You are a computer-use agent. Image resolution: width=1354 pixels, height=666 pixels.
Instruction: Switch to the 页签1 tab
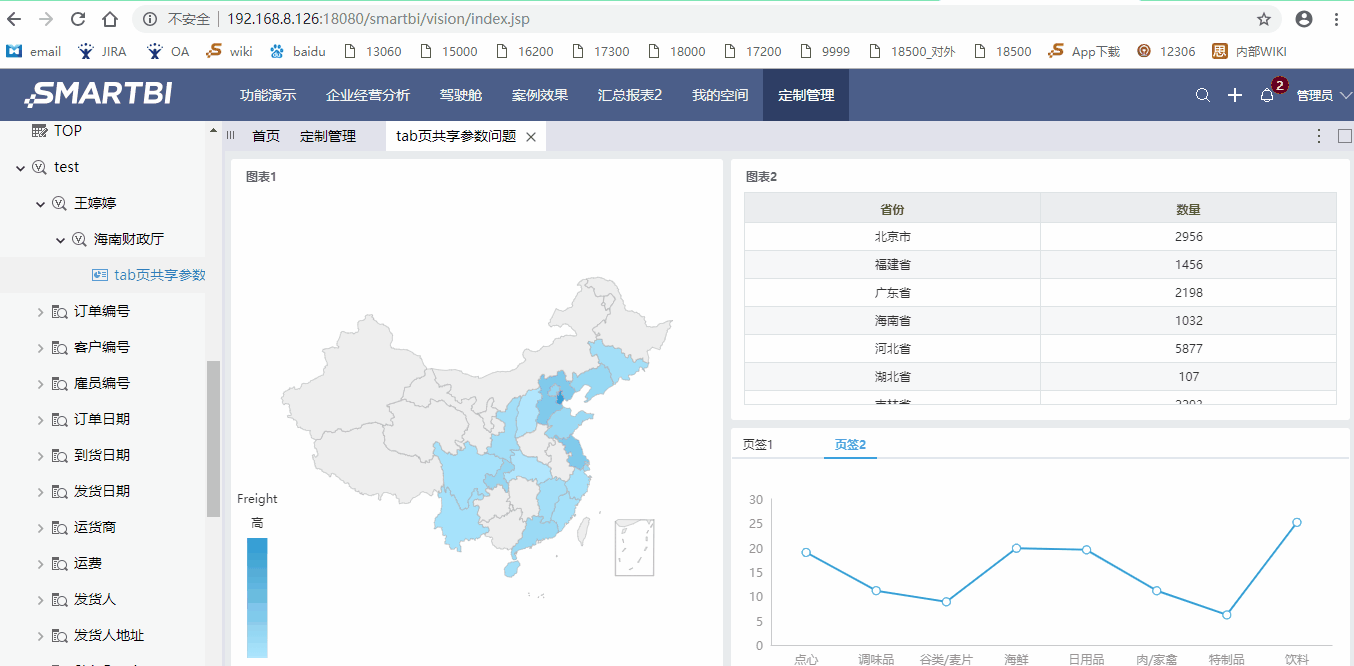(758, 445)
